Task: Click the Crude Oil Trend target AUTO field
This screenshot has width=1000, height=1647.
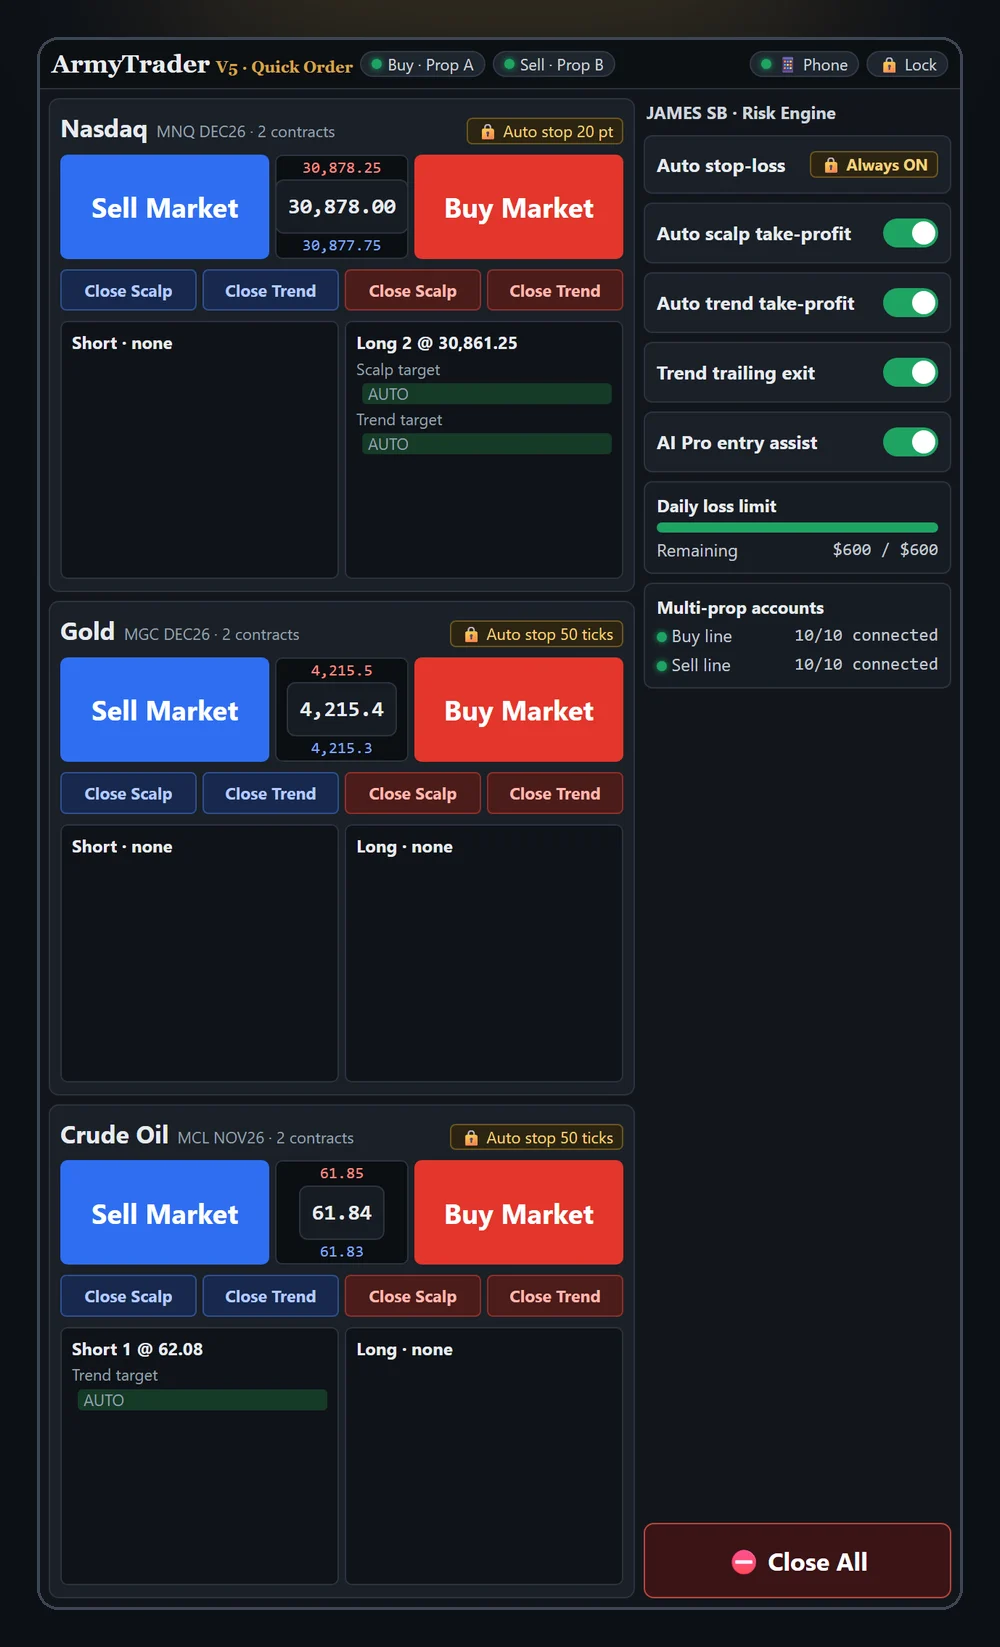Action: click(202, 1400)
